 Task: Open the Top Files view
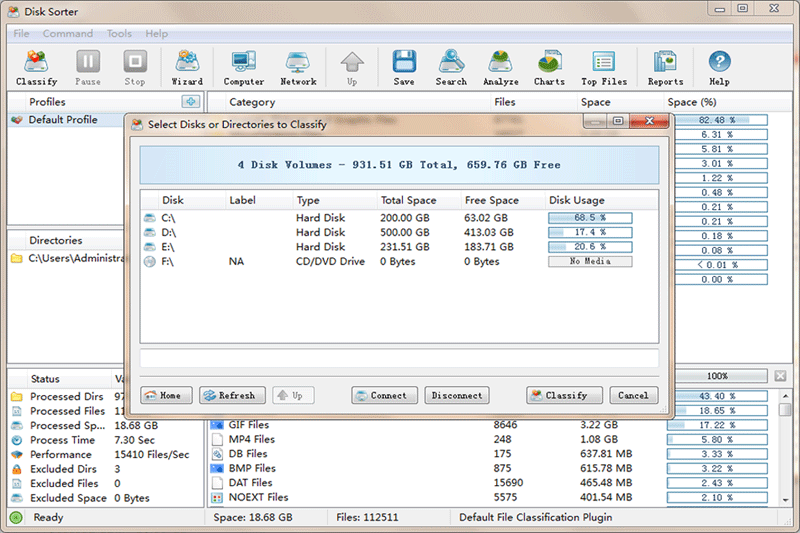[603, 67]
